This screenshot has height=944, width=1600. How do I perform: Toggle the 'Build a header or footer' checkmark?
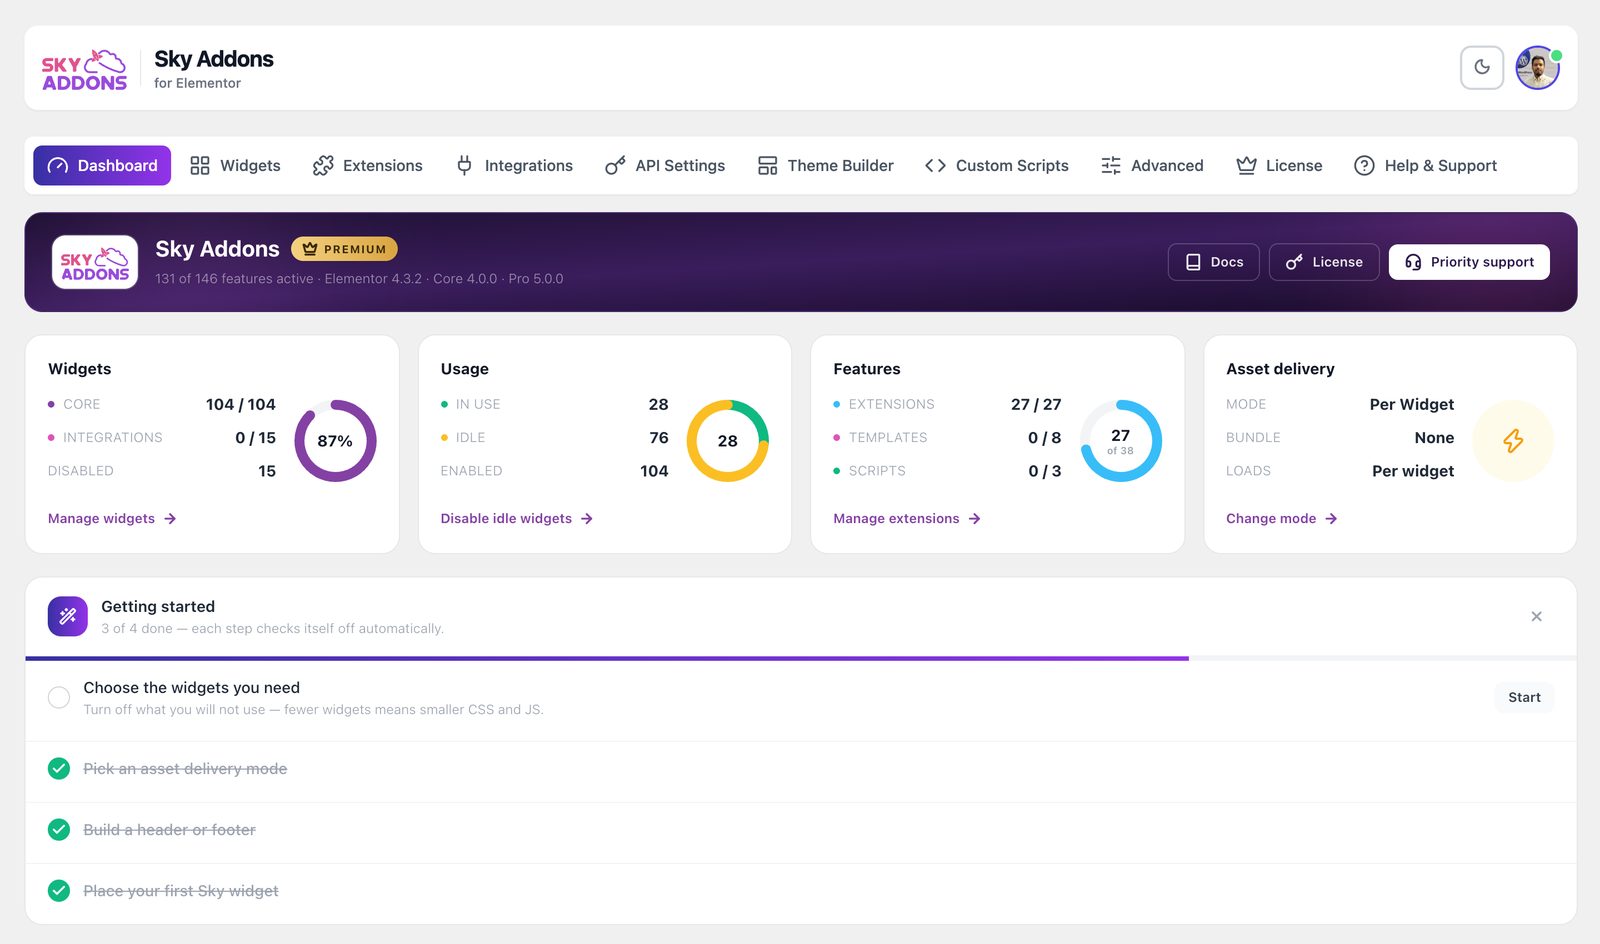coord(59,829)
